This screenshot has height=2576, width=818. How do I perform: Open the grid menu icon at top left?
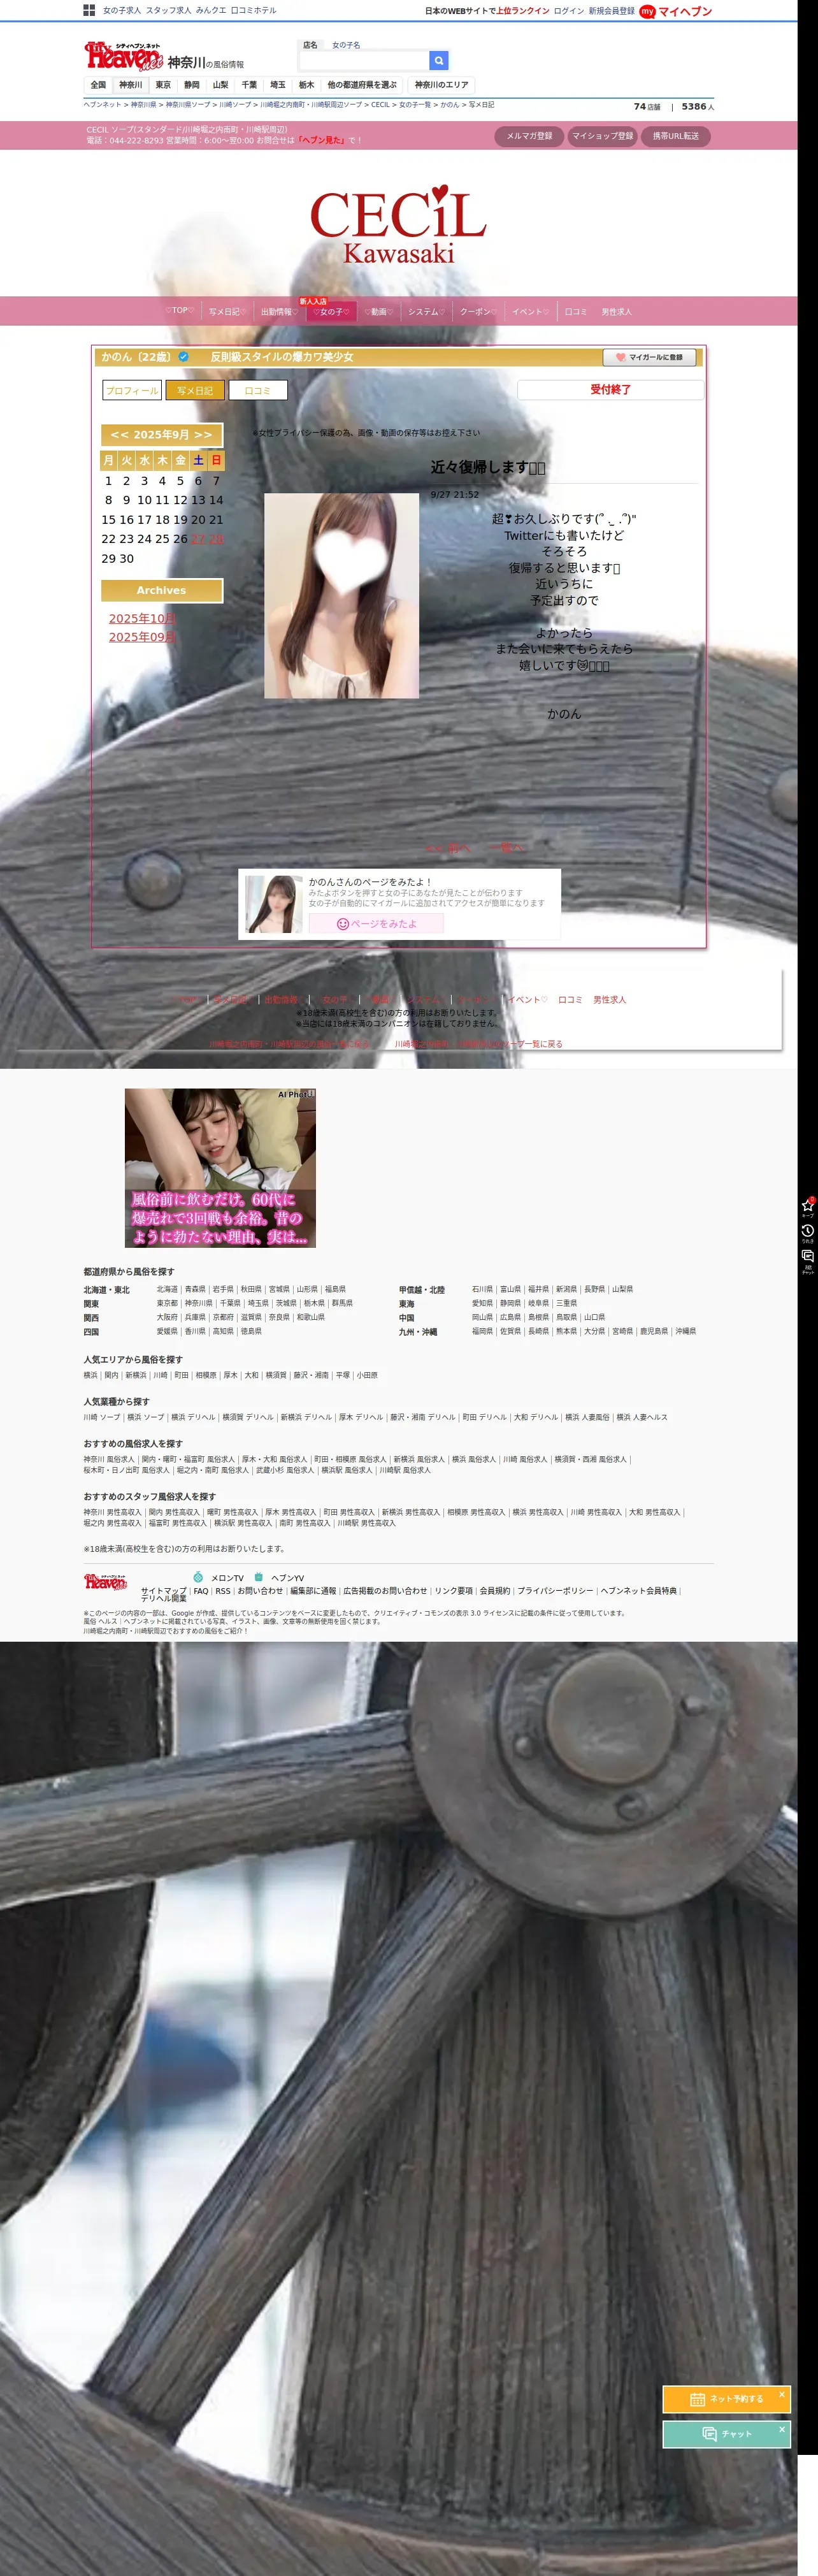89,10
